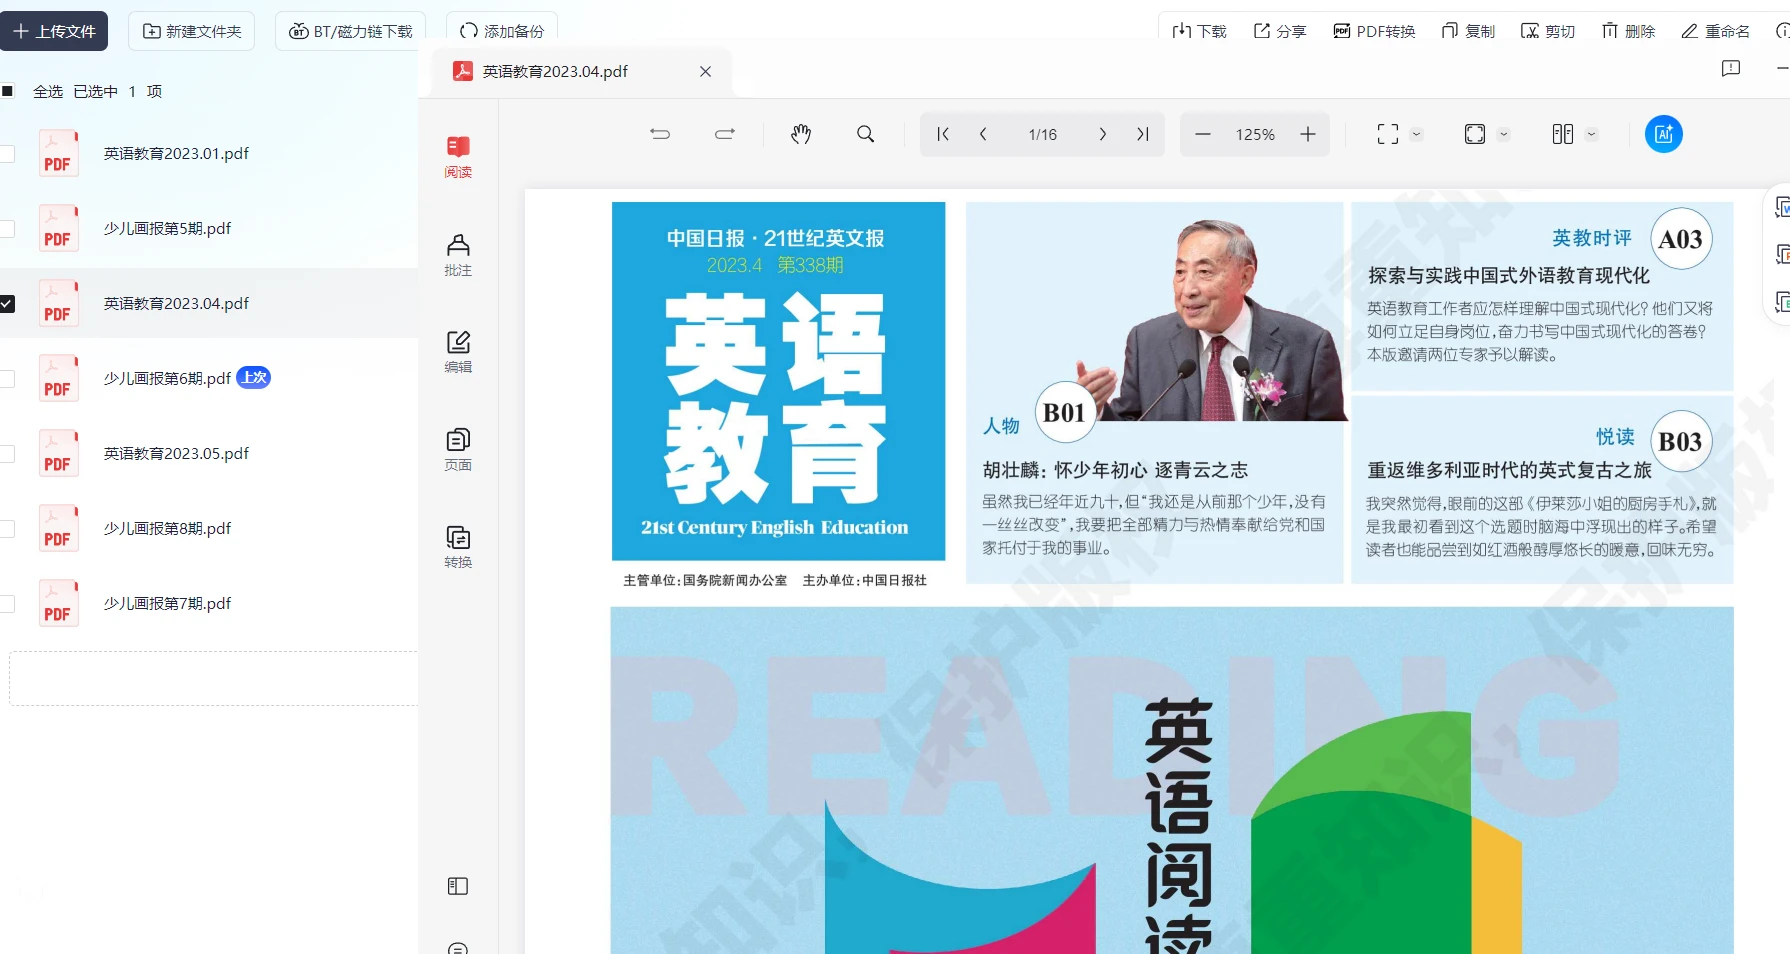The width and height of the screenshot is (1790, 954).
Task: Cut the selected file
Action: pos(1548,31)
